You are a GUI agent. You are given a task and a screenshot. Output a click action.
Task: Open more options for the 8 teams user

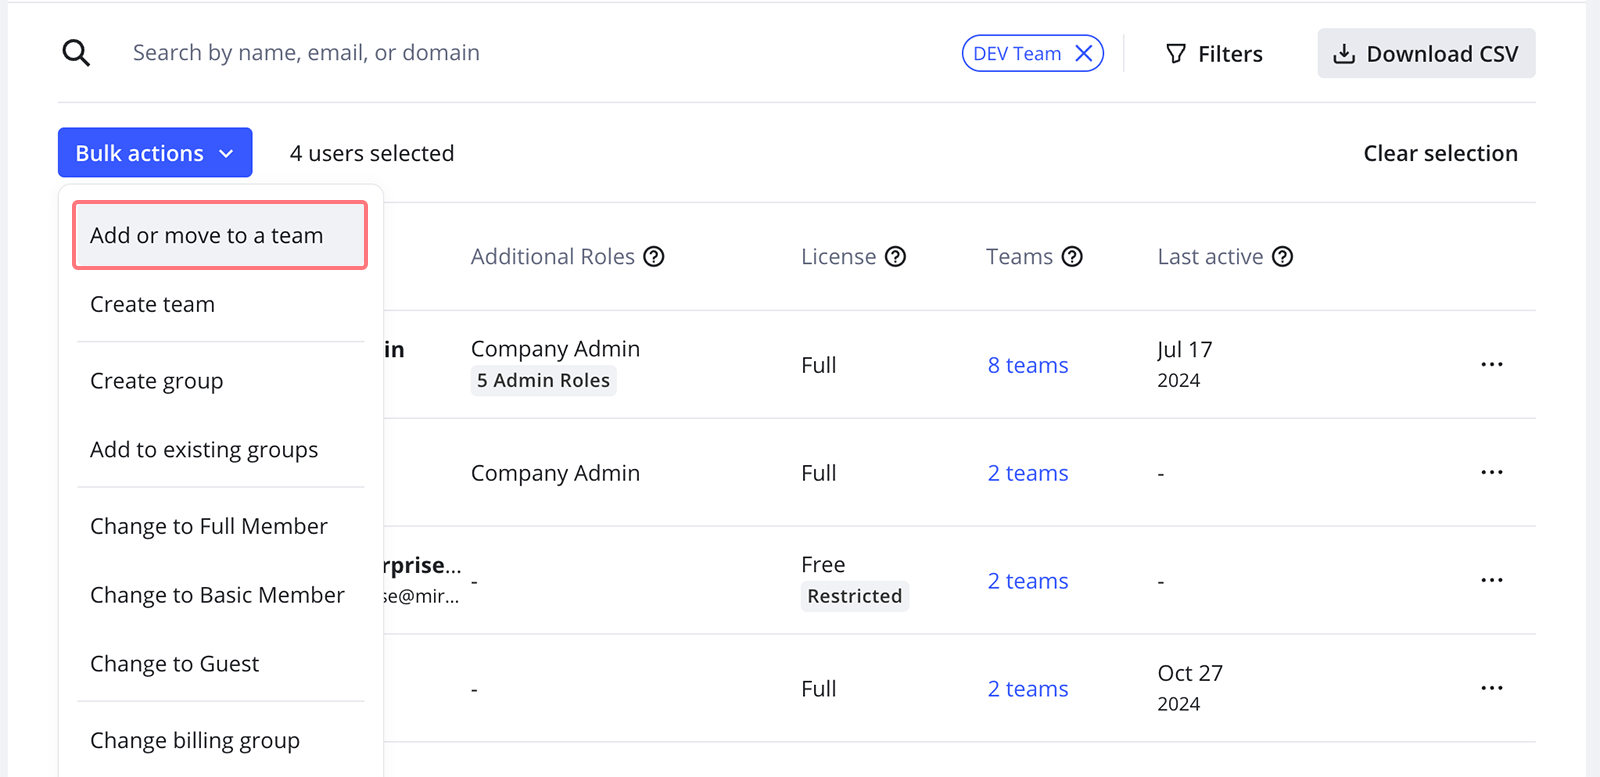click(x=1491, y=365)
